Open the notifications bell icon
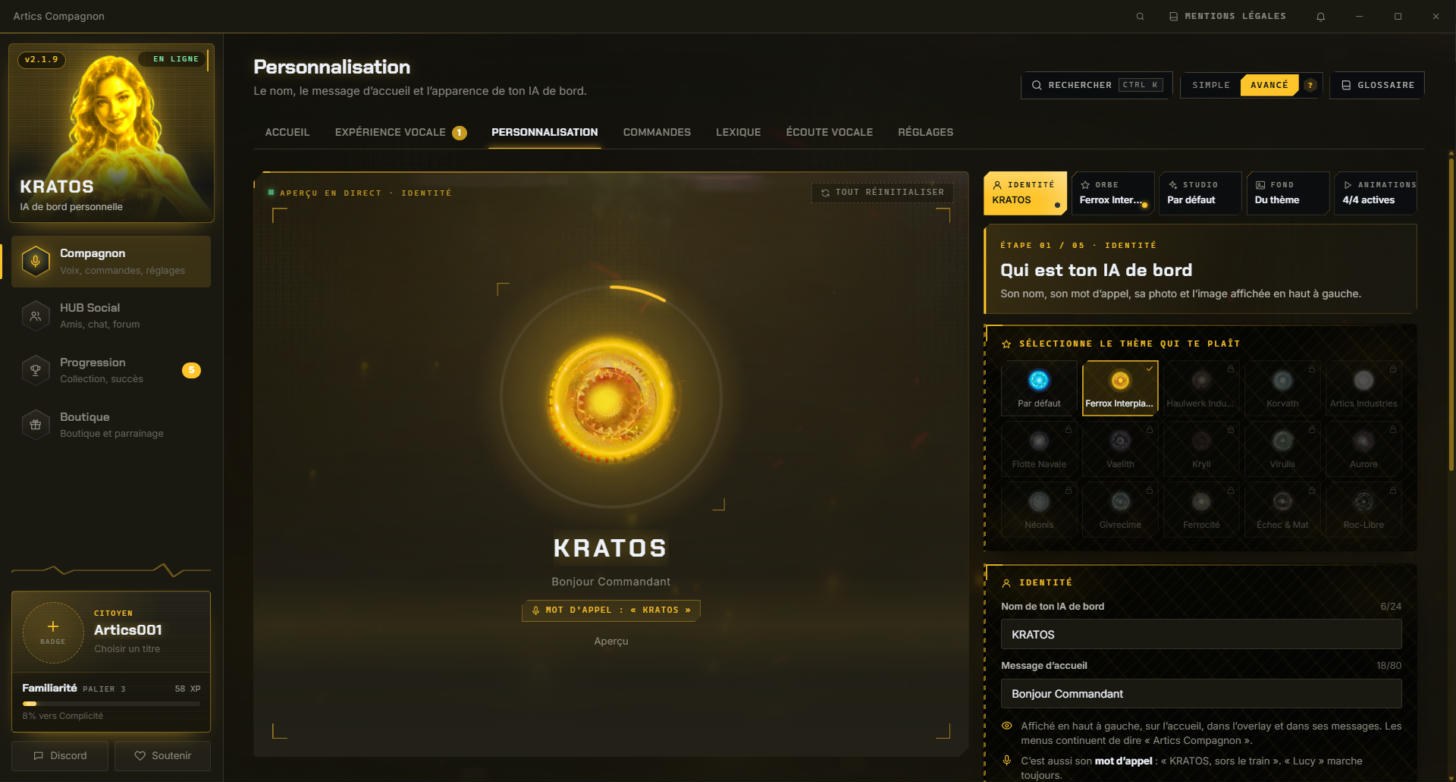The width and height of the screenshot is (1456, 782). [1321, 17]
